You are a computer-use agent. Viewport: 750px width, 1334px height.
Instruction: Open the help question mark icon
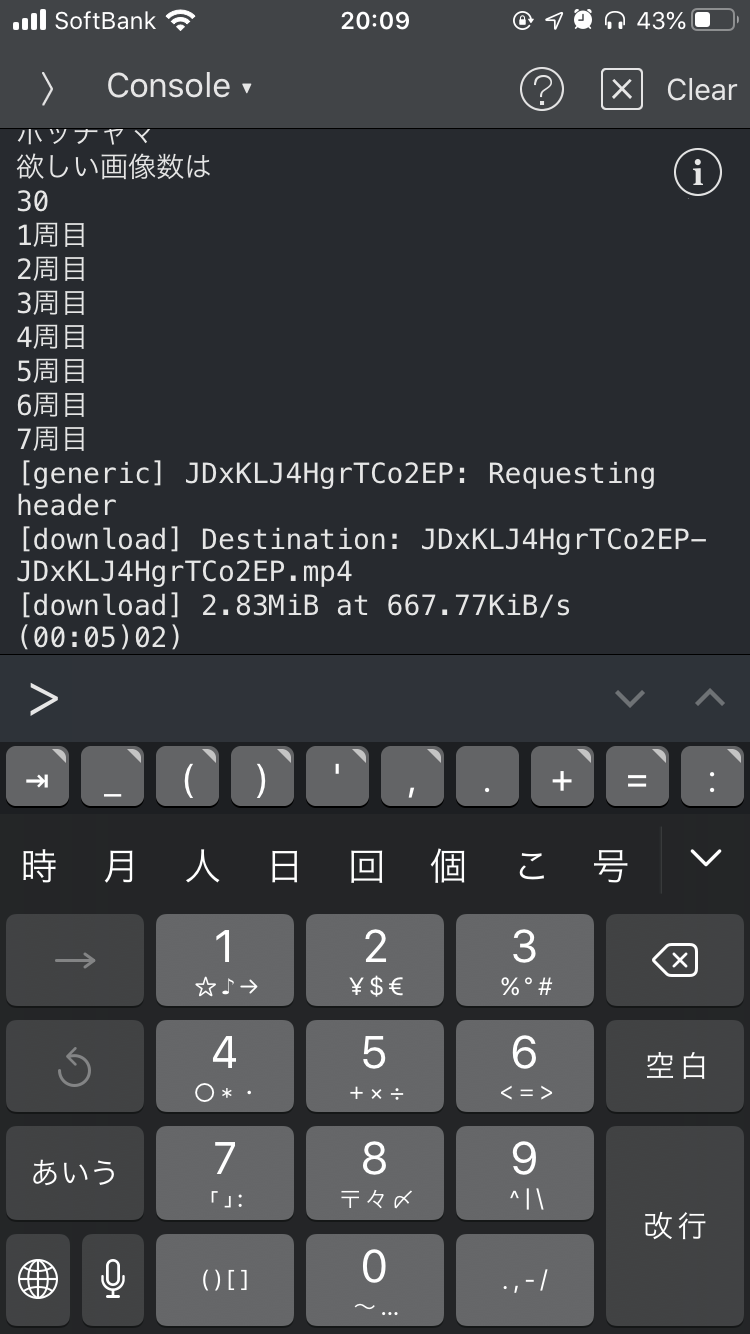(x=542, y=90)
